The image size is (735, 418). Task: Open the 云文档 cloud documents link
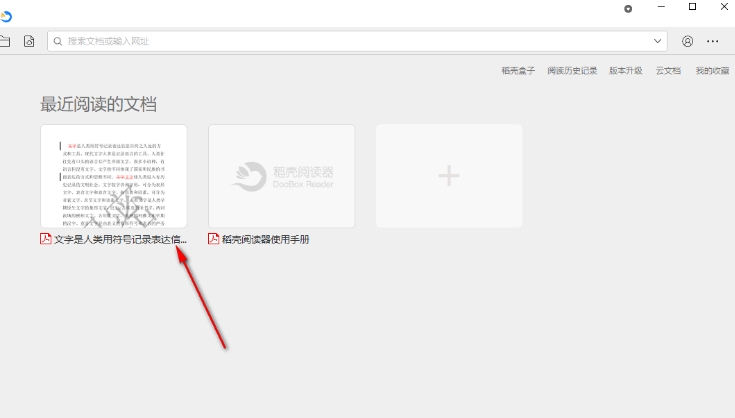pos(668,71)
